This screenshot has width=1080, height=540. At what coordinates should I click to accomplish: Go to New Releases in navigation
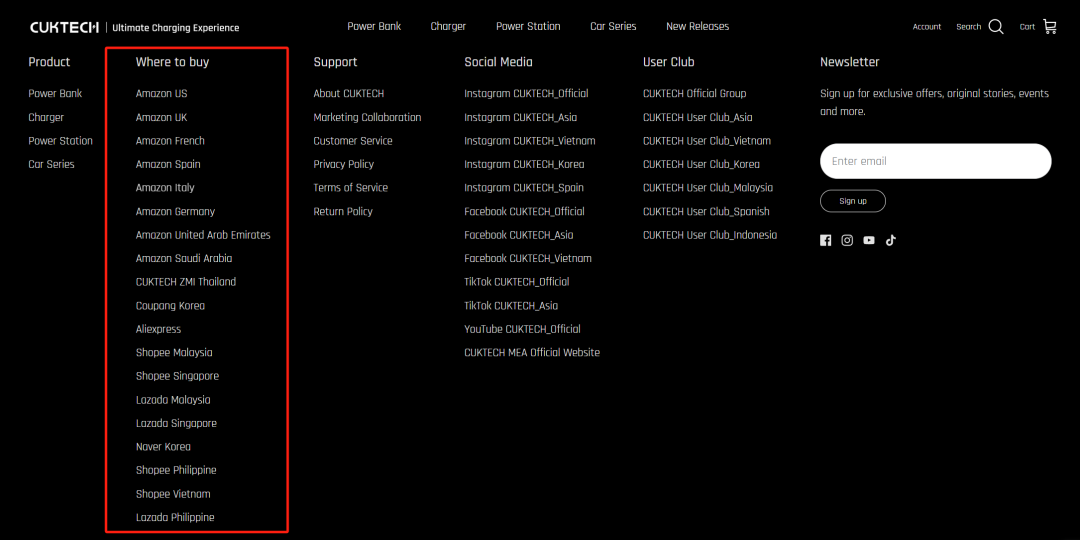(x=697, y=26)
